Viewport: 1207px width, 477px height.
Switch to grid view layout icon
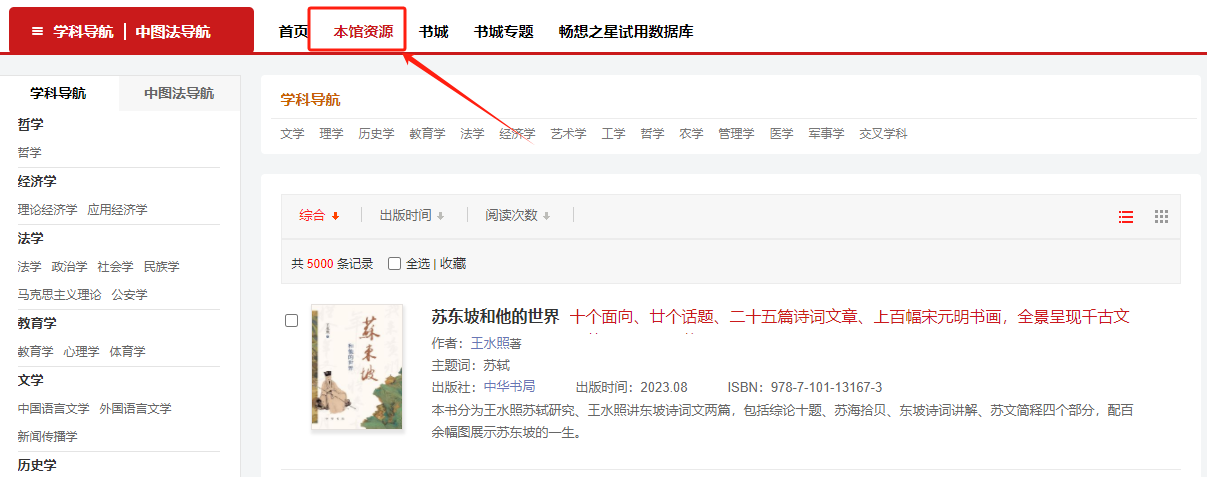pyautogui.click(x=1161, y=217)
